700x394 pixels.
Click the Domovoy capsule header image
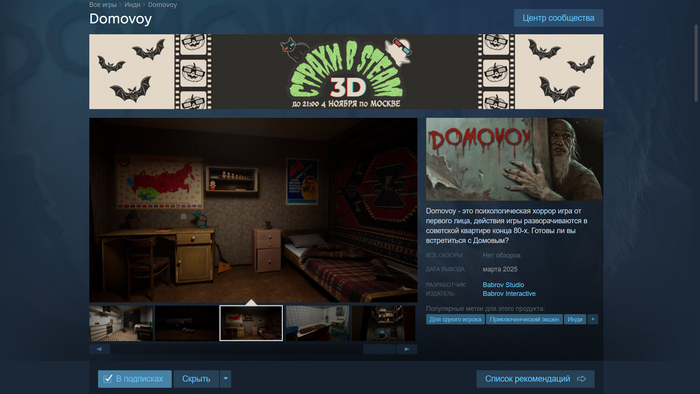pos(514,159)
